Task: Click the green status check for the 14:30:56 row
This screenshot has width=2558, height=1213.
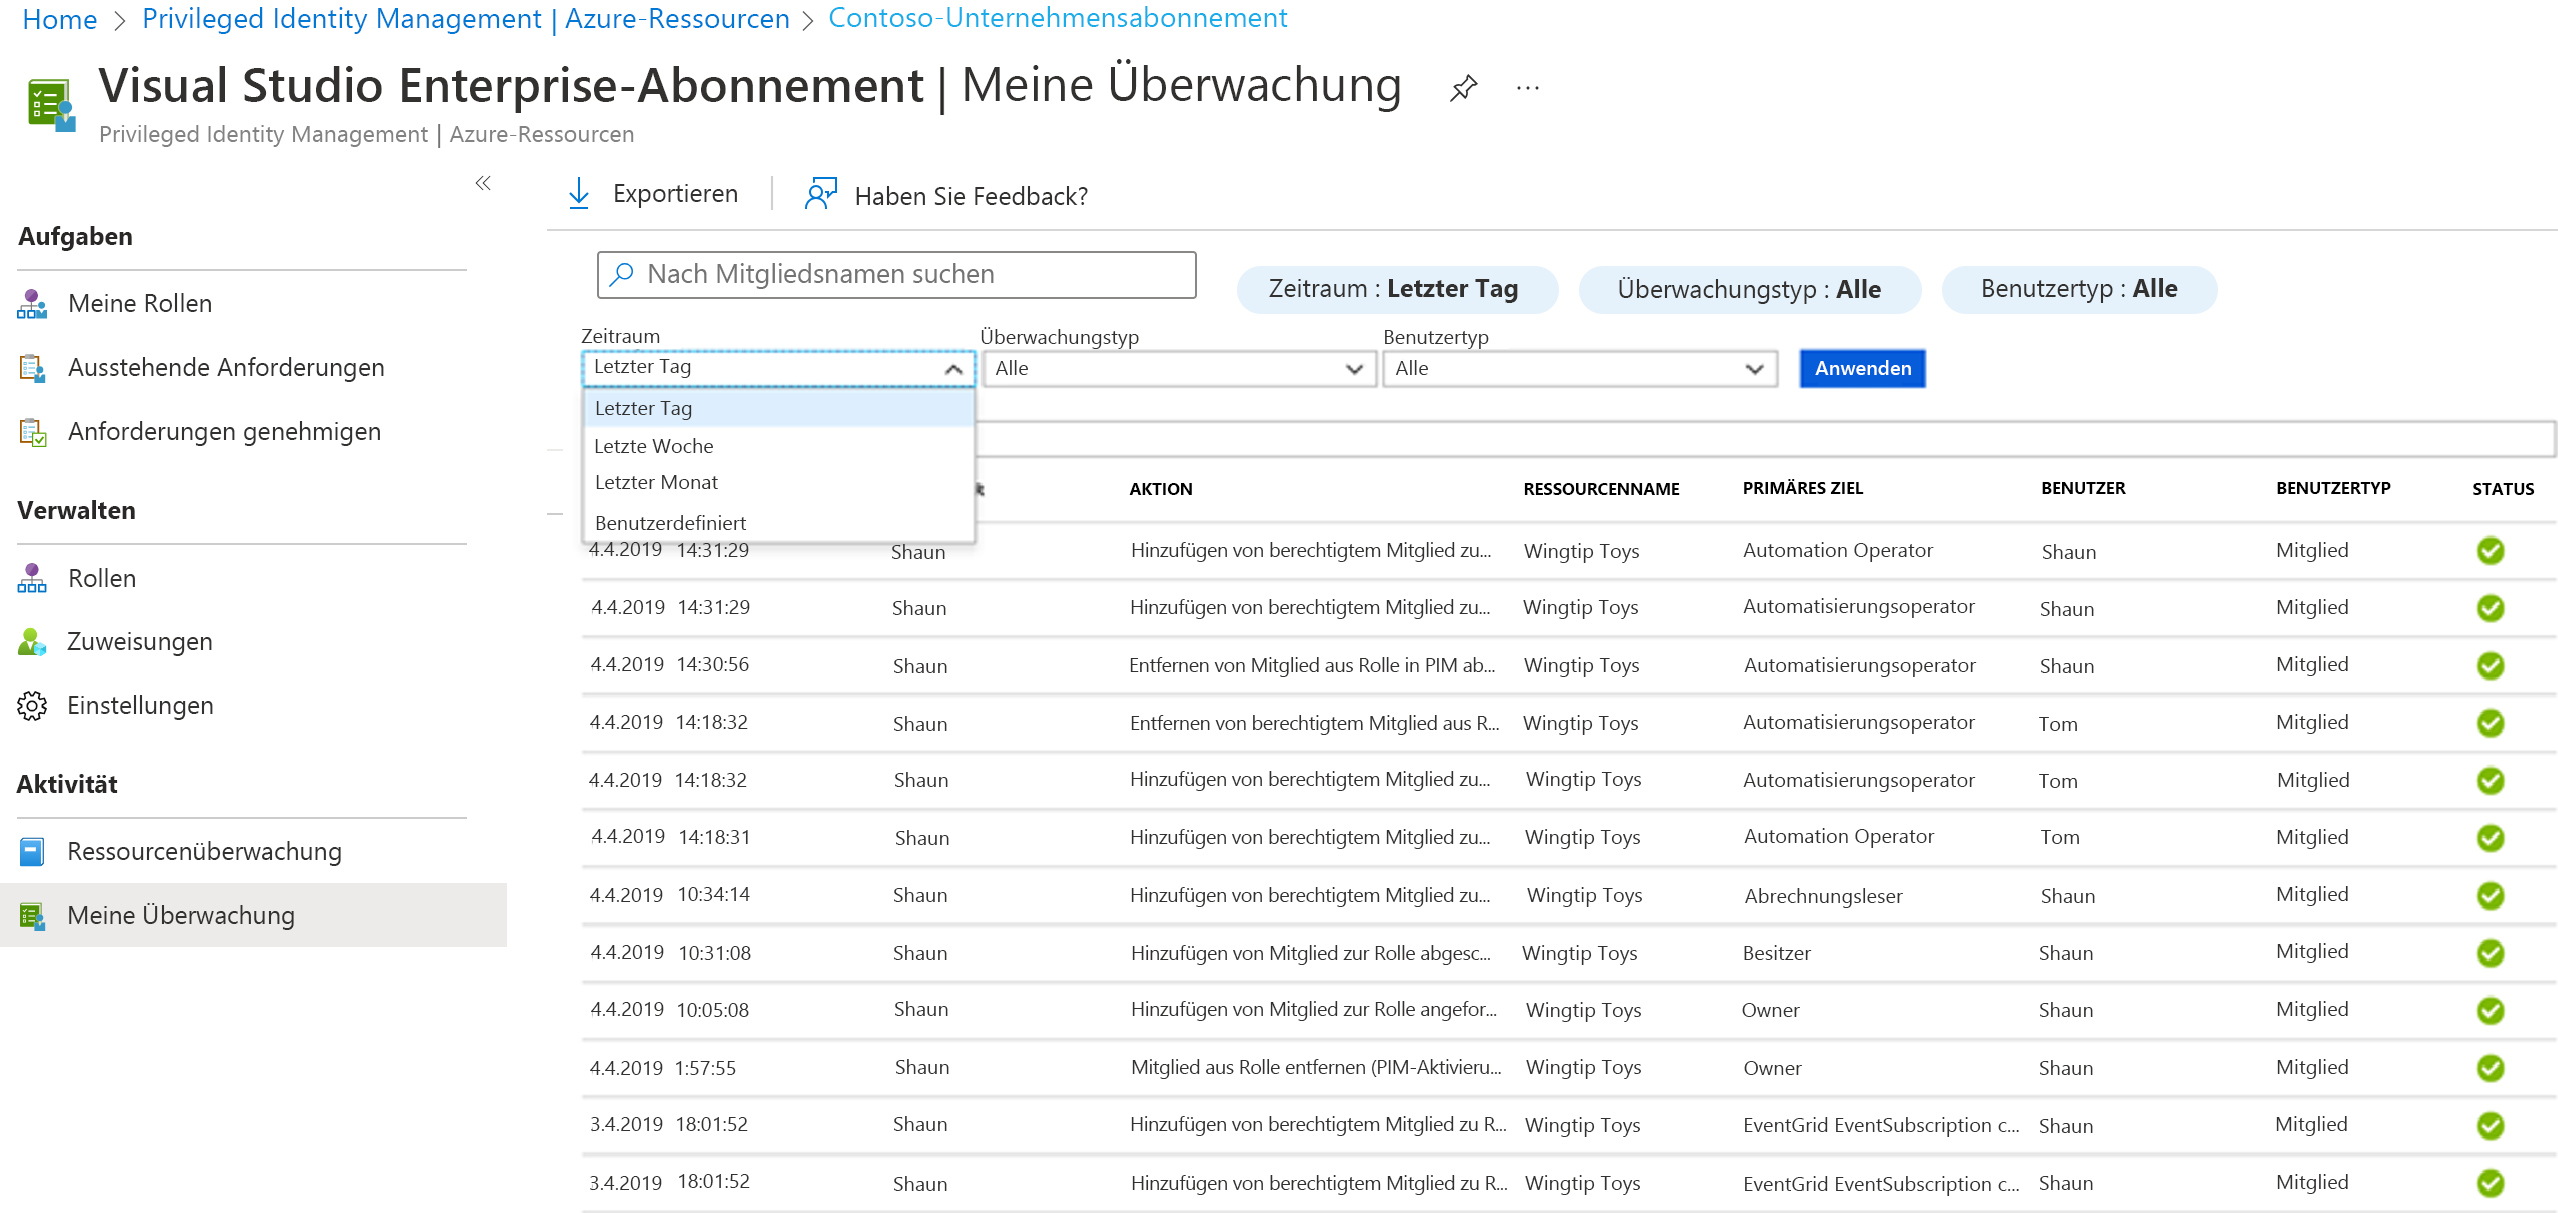Action: pos(2490,665)
